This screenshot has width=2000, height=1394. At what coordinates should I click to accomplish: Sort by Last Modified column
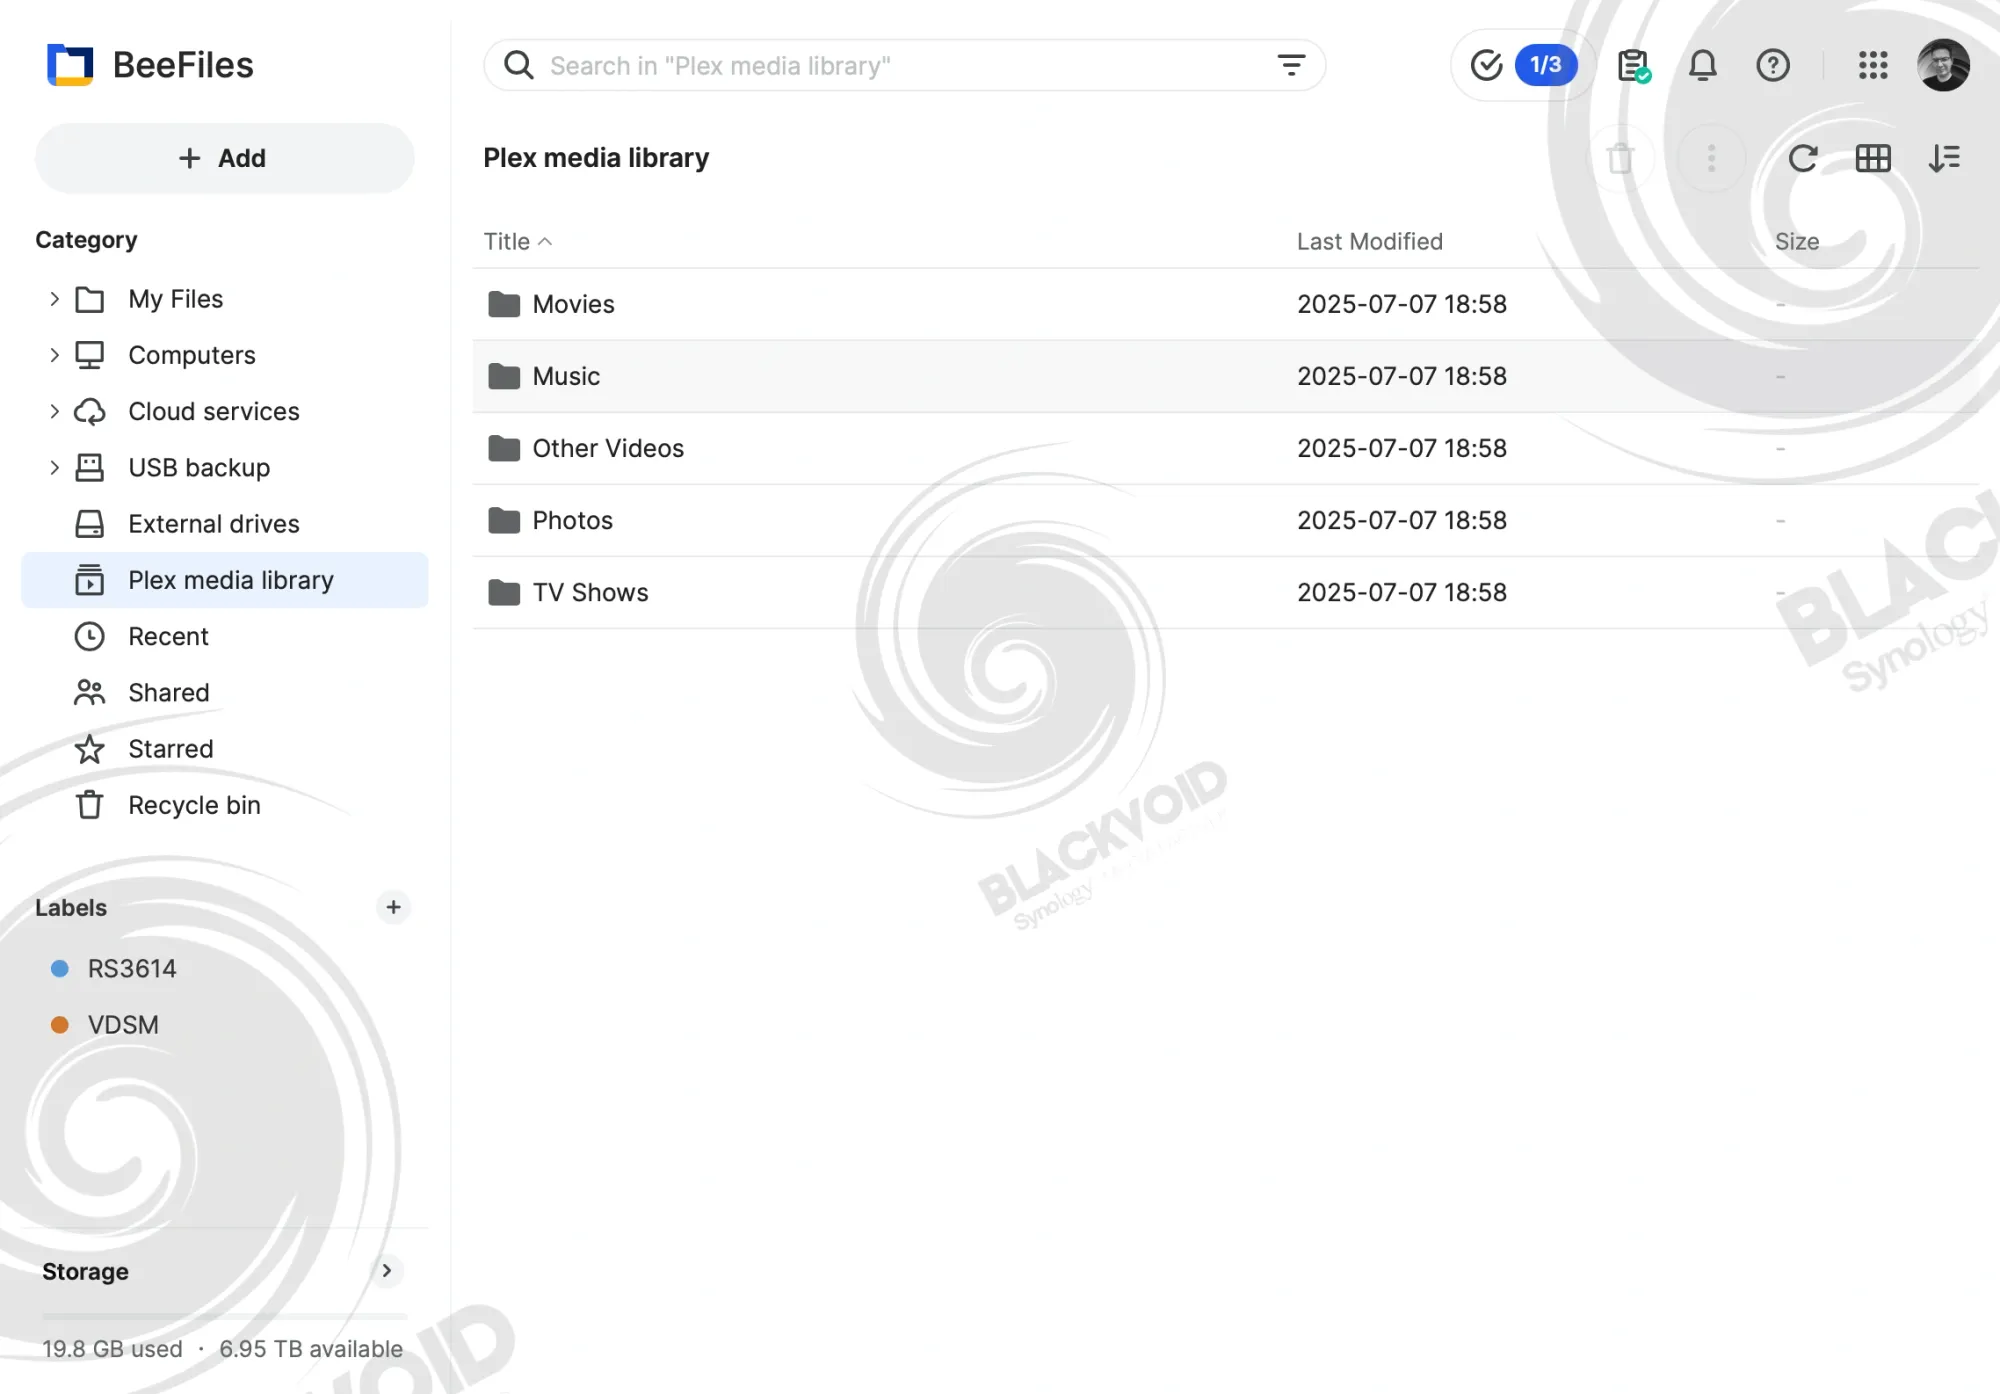[x=1370, y=241]
